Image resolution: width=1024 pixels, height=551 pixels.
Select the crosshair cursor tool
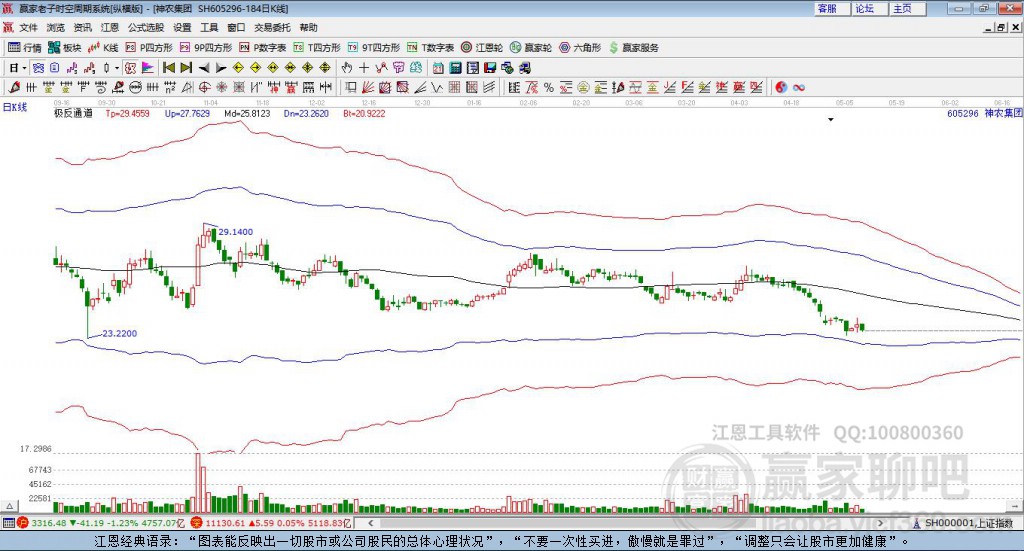pyautogui.click(x=364, y=68)
